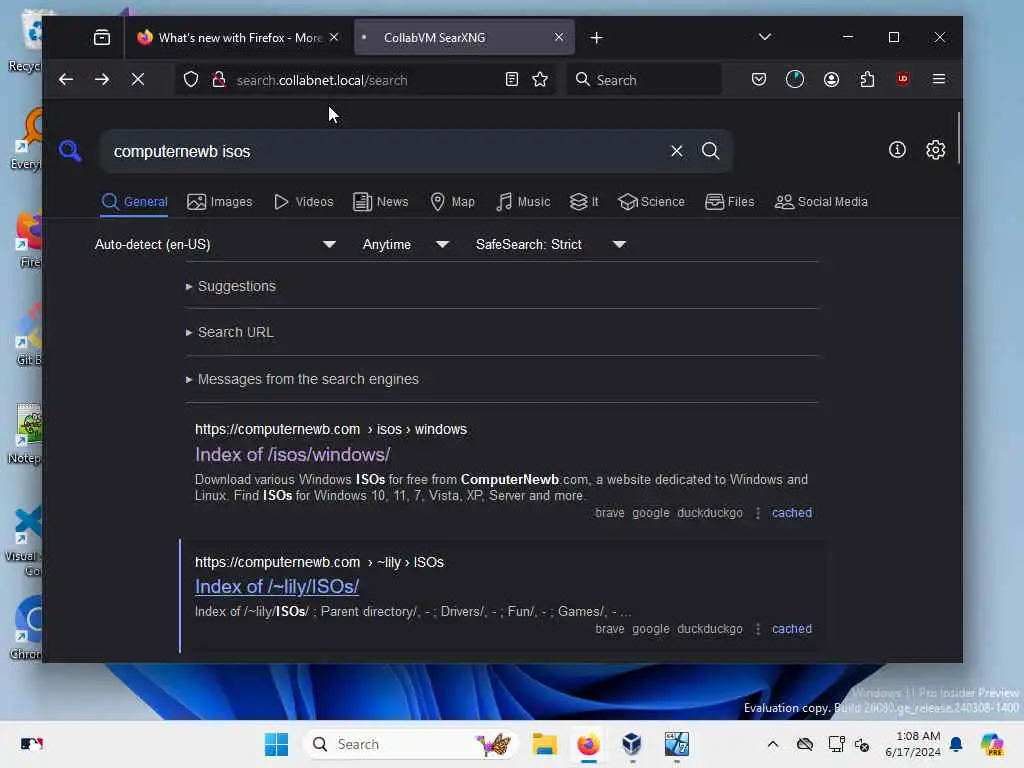Open the notification bell in taskbar
Image resolution: width=1024 pixels, height=768 pixels.
pos(956,744)
